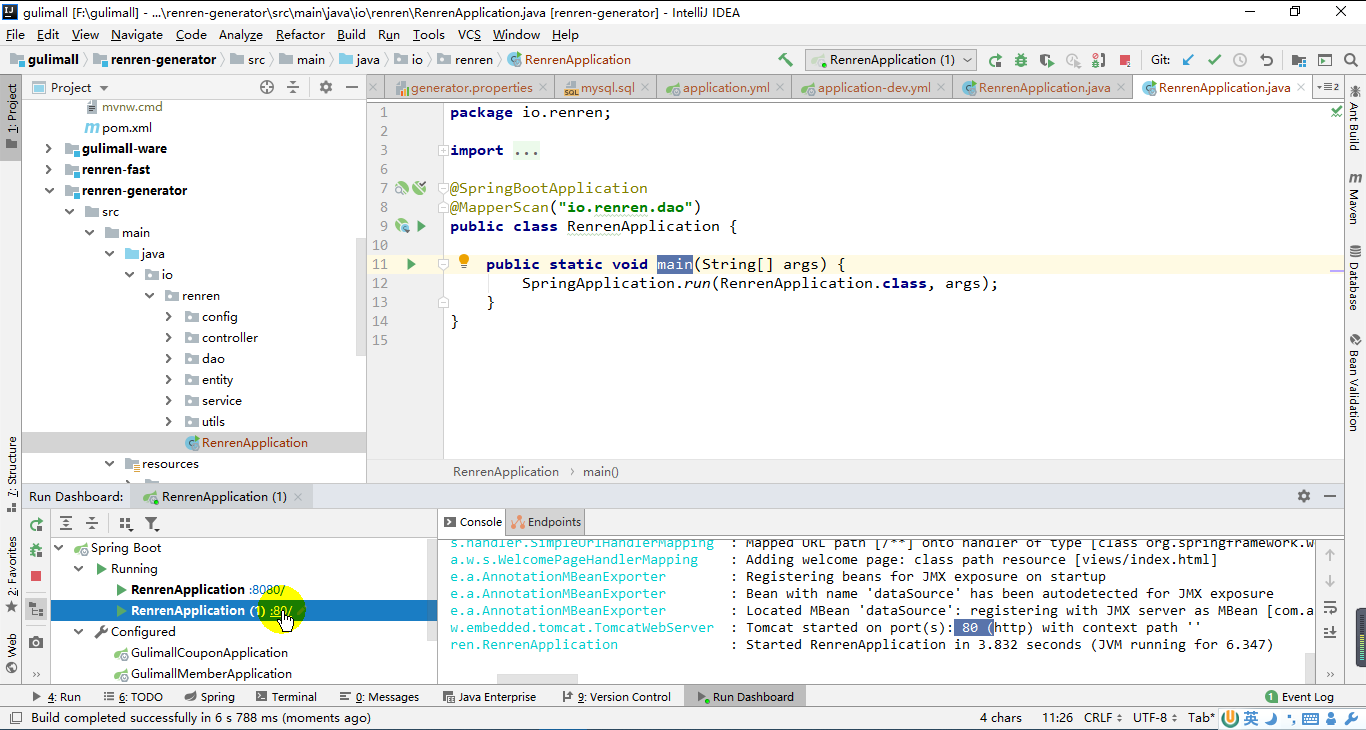The width and height of the screenshot is (1366, 730).
Task: Open Run Dashboard settings gear
Action: (1304, 496)
